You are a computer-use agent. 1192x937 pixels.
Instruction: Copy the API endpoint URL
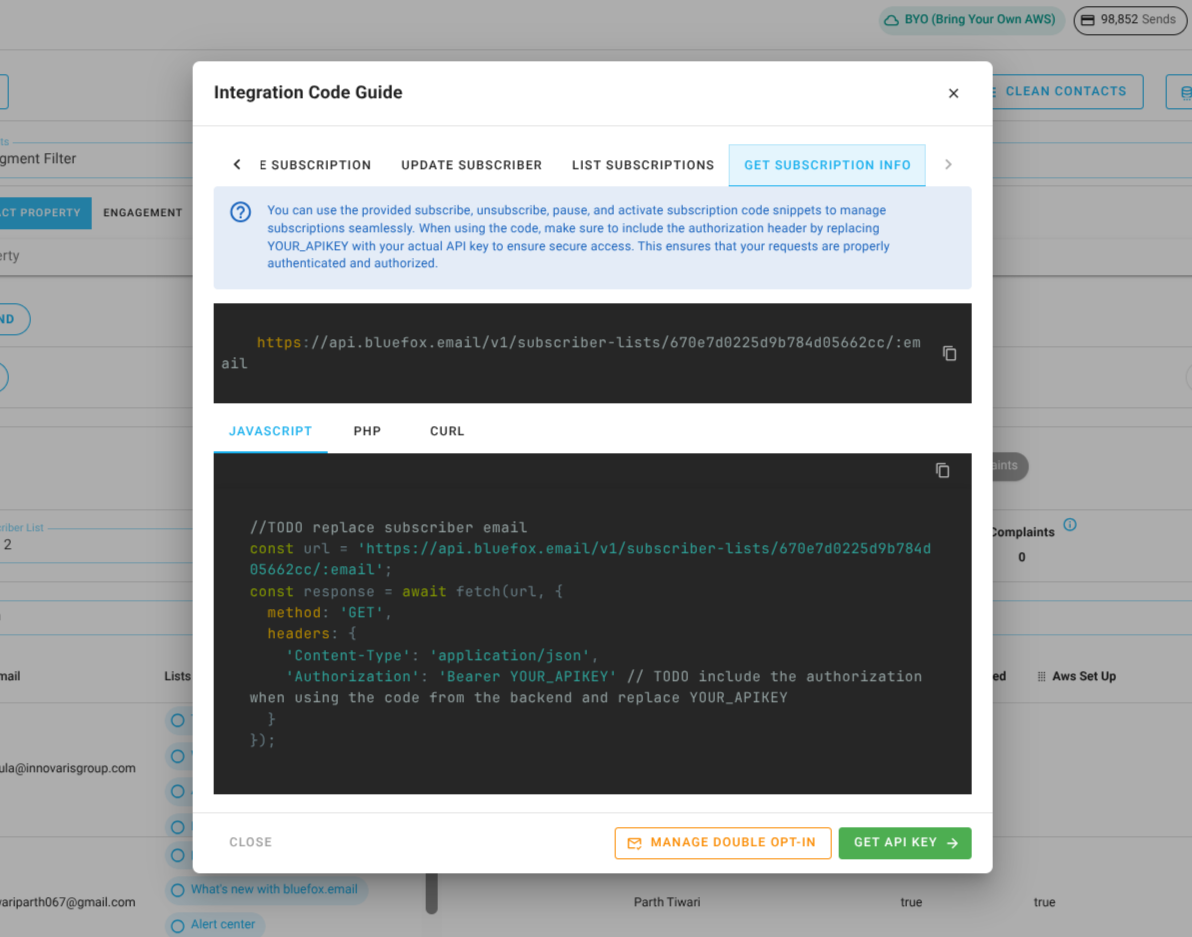click(x=949, y=353)
